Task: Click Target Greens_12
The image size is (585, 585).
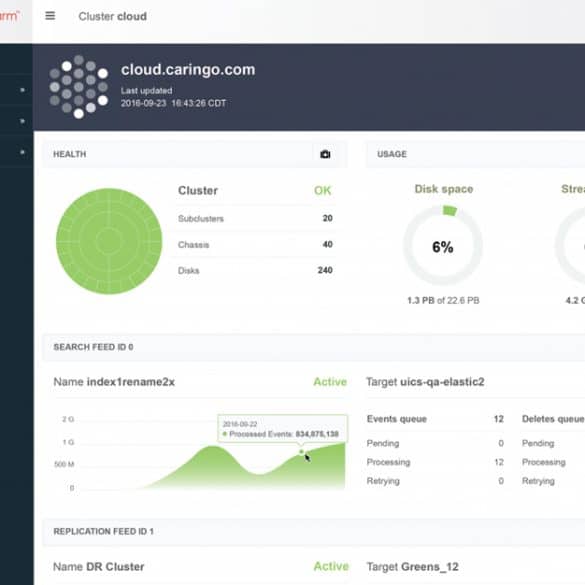Action: coord(412,567)
